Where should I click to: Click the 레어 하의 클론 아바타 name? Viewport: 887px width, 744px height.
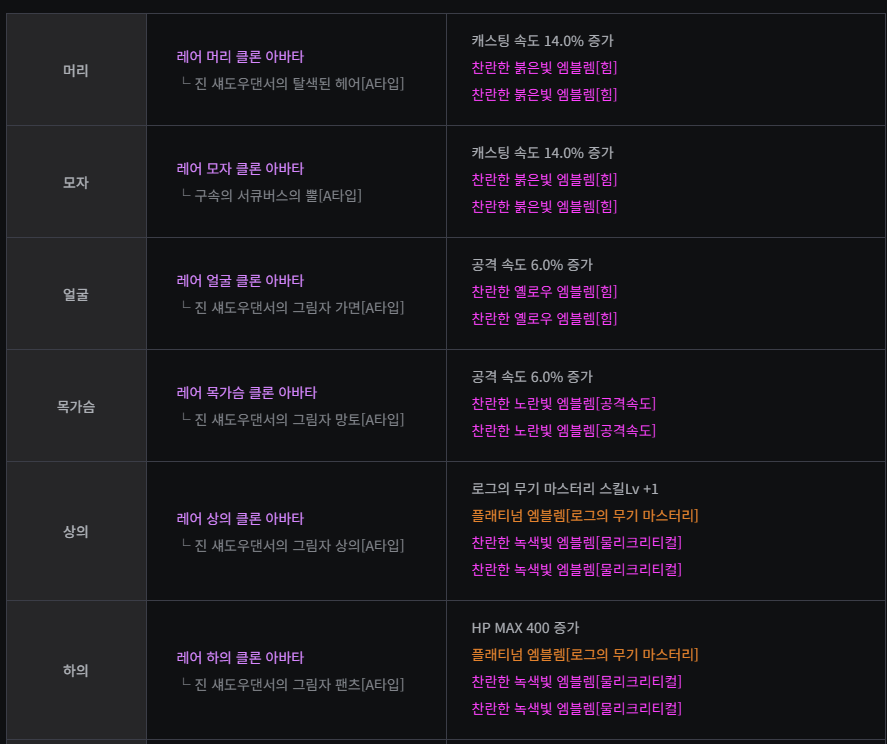[x=240, y=657]
